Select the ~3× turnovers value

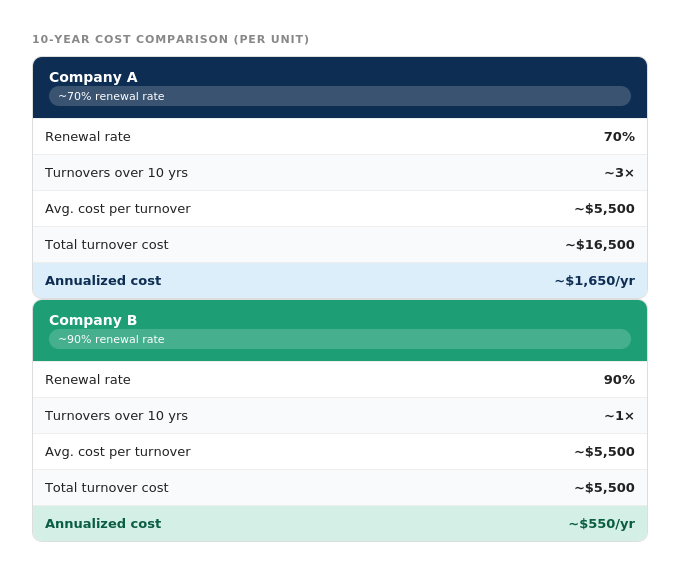point(619,173)
